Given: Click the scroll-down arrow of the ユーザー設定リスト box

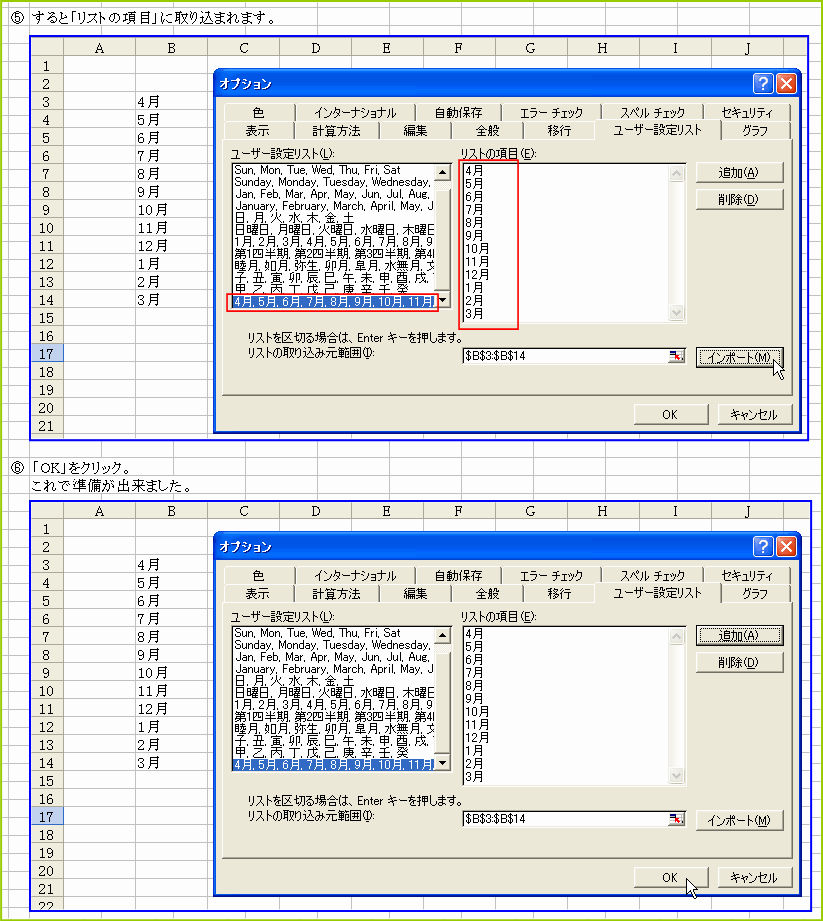Looking at the screenshot, I should (x=441, y=299).
